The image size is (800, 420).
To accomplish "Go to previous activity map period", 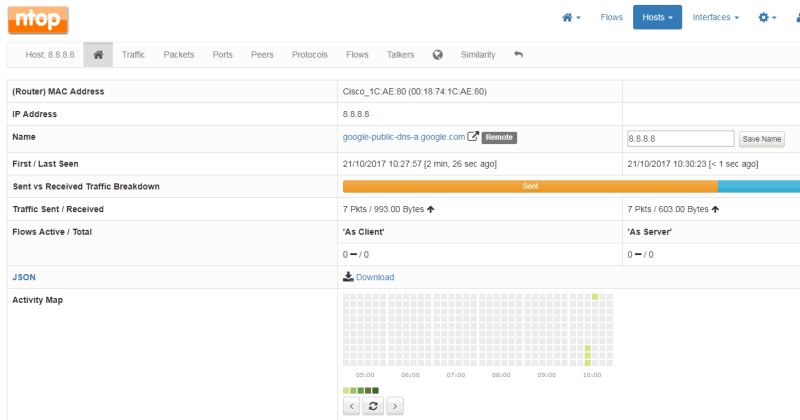I will pos(352,406).
